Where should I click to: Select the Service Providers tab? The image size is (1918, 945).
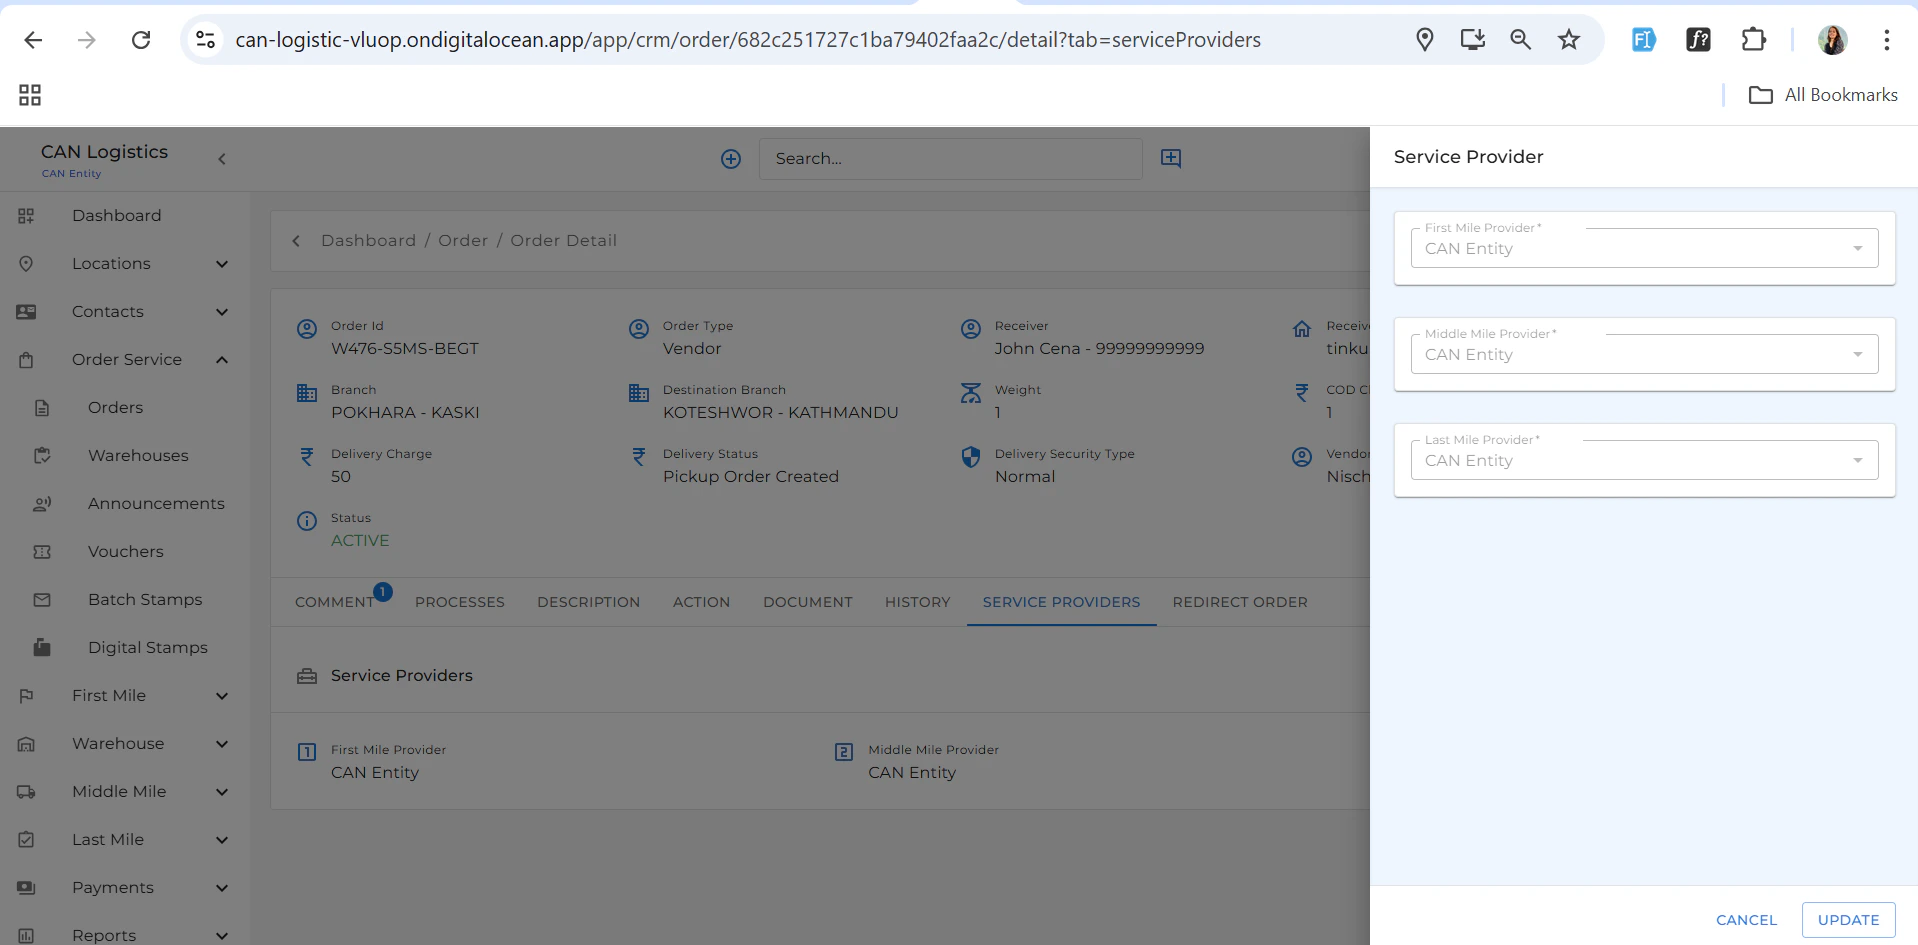click(1061, 602)
